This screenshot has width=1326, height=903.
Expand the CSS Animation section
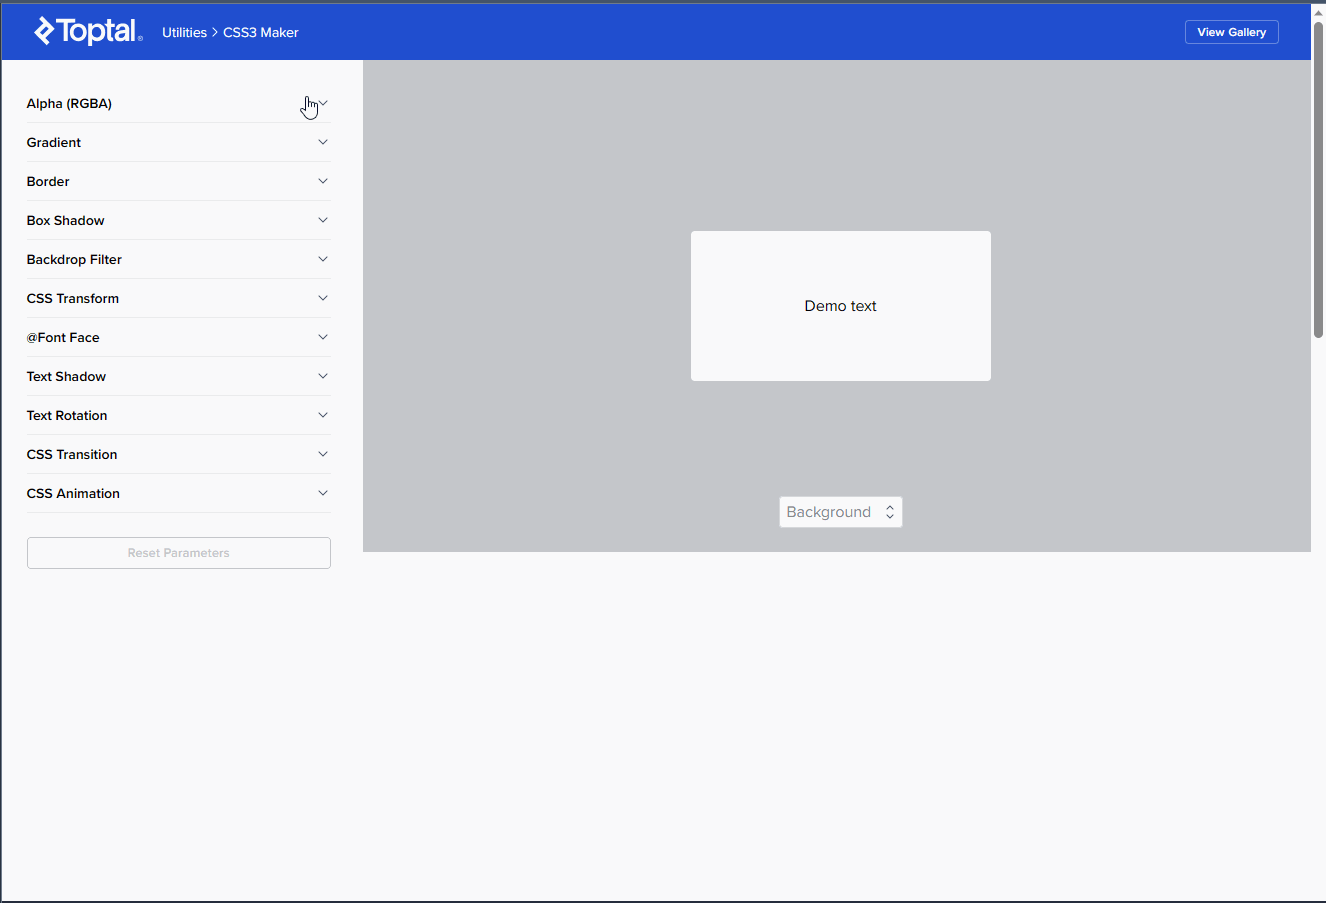178,494
